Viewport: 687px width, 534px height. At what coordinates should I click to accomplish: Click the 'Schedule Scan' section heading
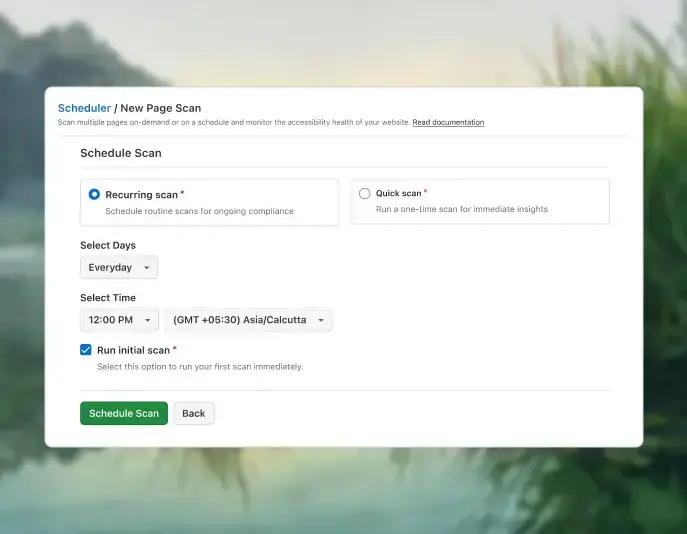point(121,153)
